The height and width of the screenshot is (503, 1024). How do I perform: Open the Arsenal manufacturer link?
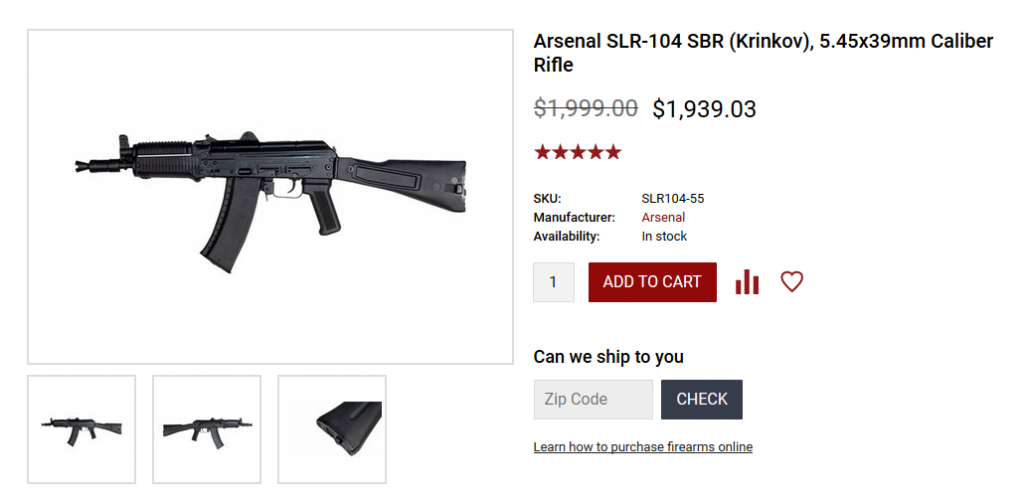[663, 217]
